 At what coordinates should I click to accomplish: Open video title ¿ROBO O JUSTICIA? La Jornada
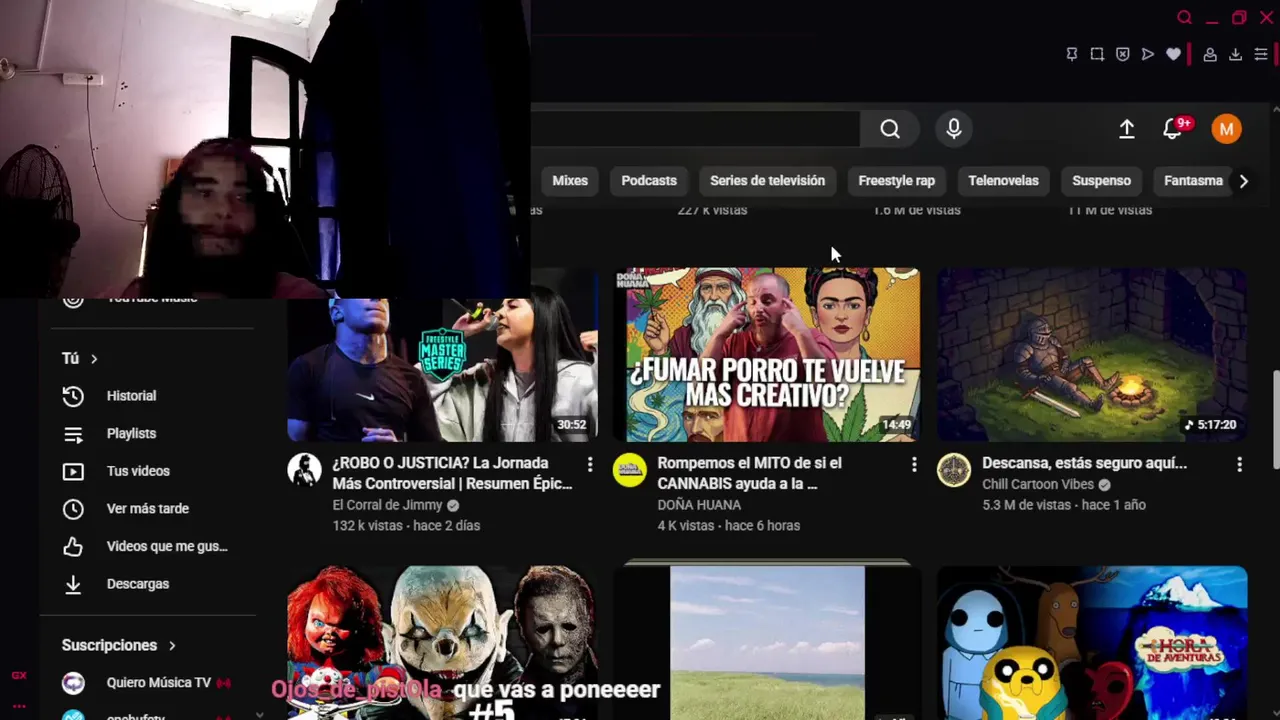click(x=452, y=473)
